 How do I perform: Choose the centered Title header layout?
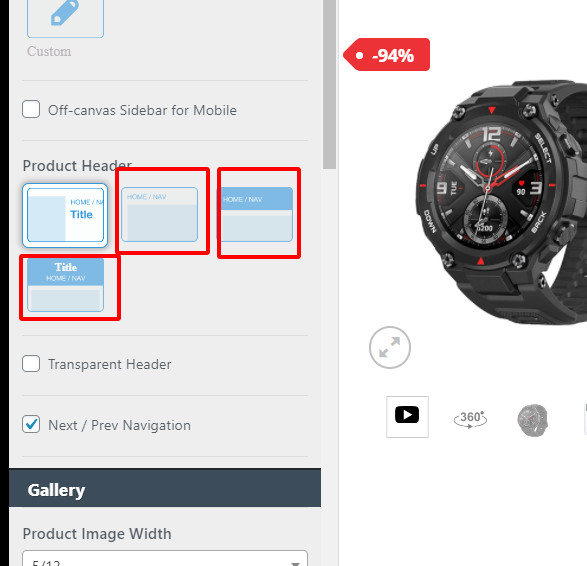[x=66, y=284]
